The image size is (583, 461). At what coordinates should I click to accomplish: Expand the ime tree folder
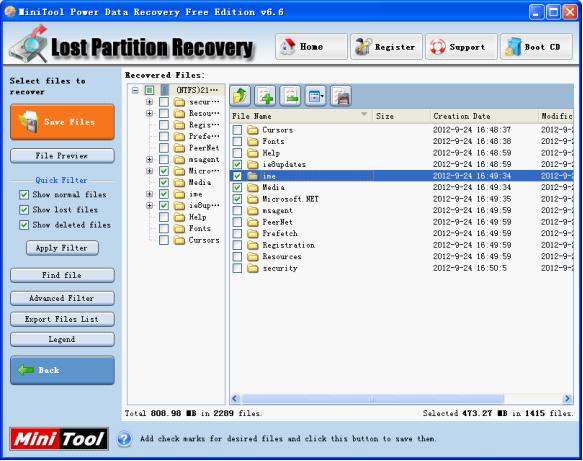tap(149, 194)
